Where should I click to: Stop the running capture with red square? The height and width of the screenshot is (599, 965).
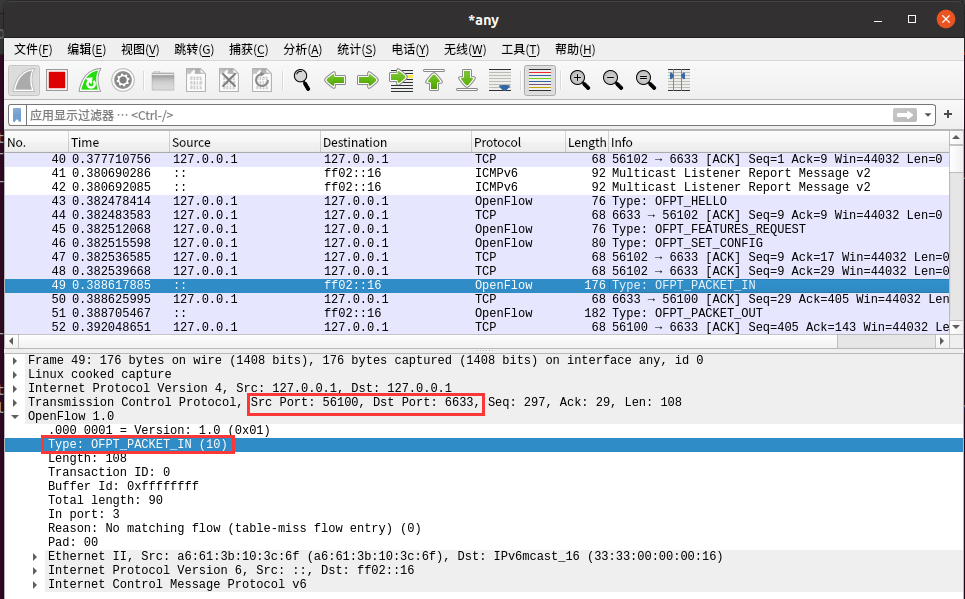tap(57, 81)
